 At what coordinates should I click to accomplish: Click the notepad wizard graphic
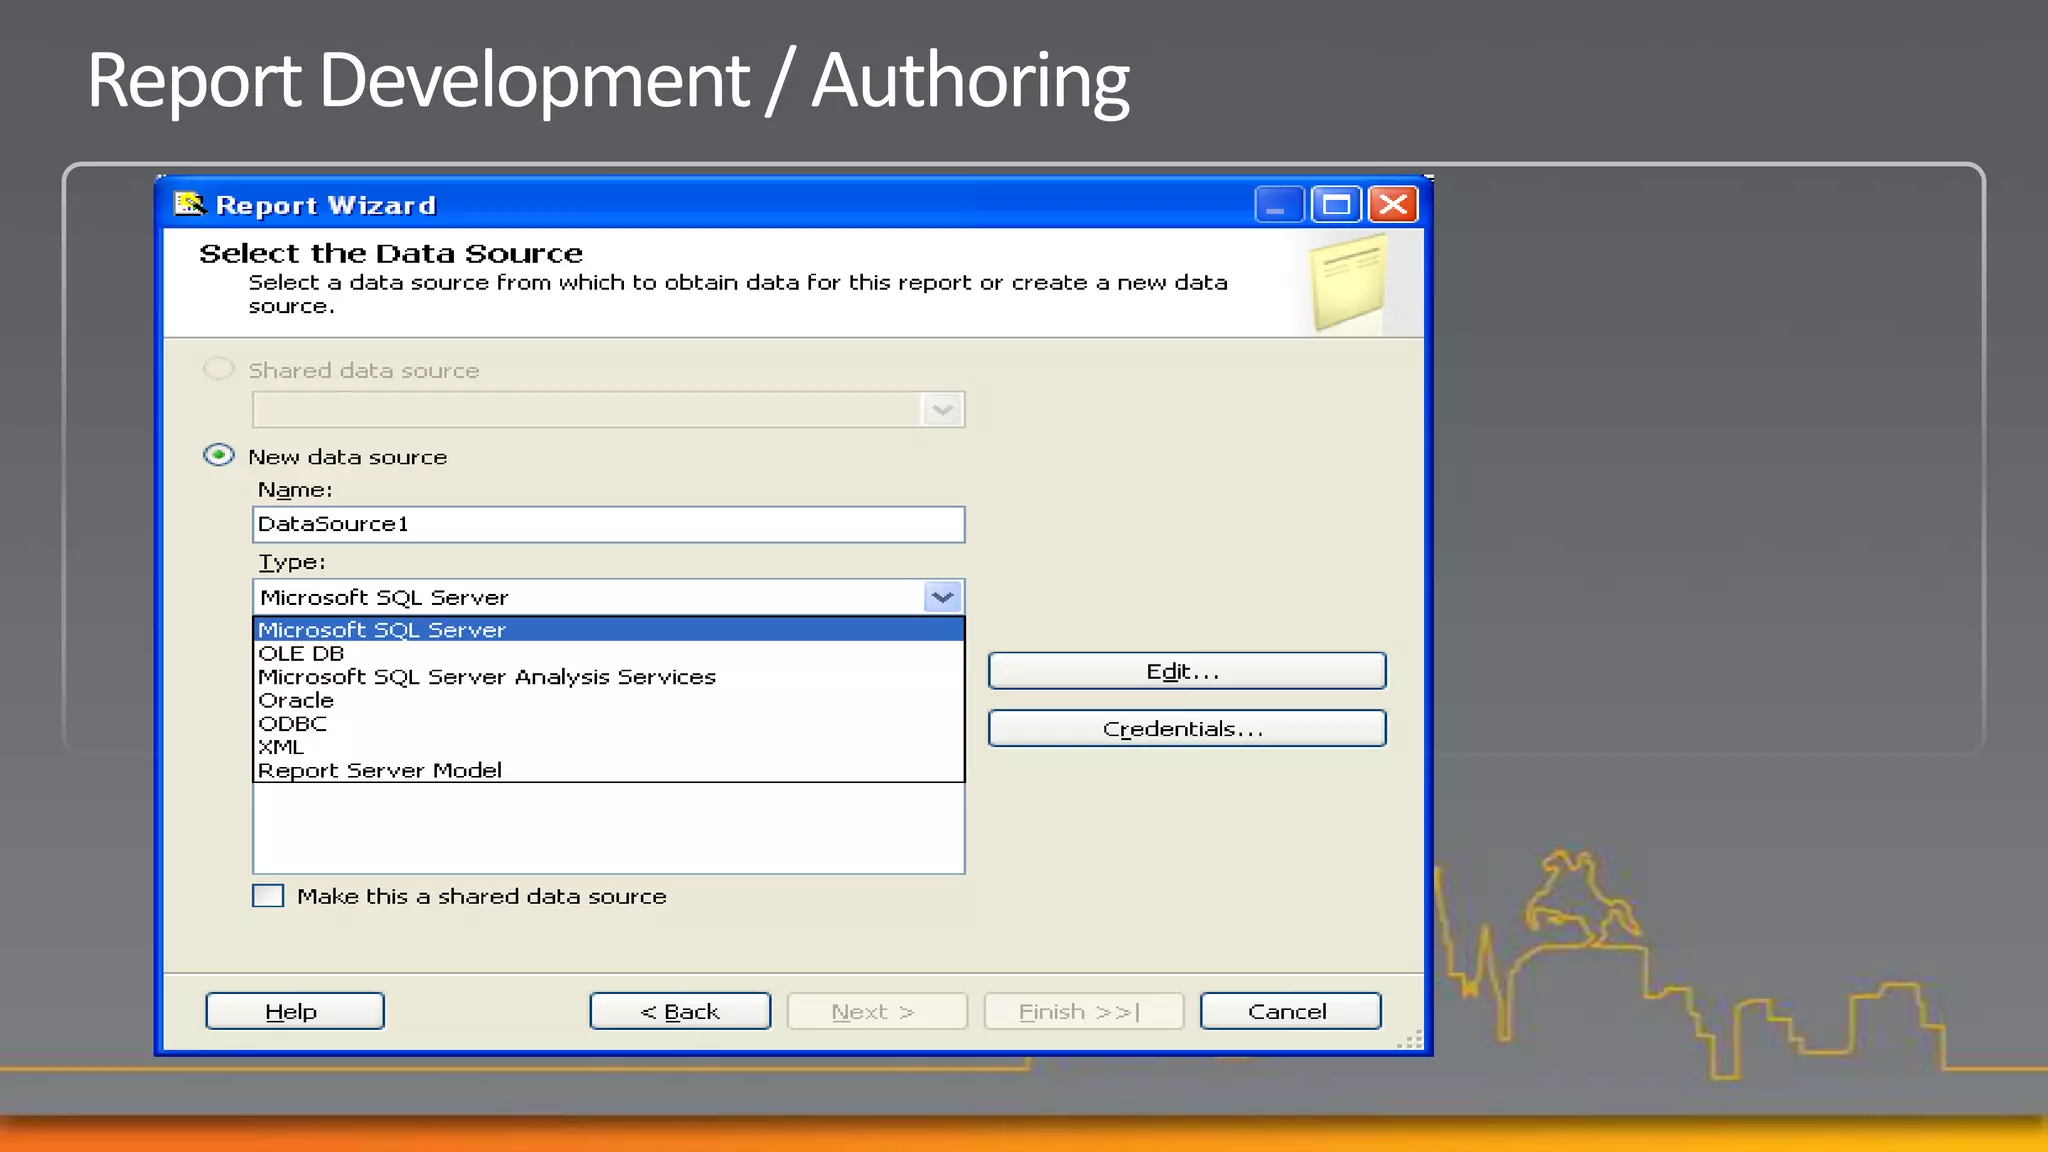pos(1348,283)
